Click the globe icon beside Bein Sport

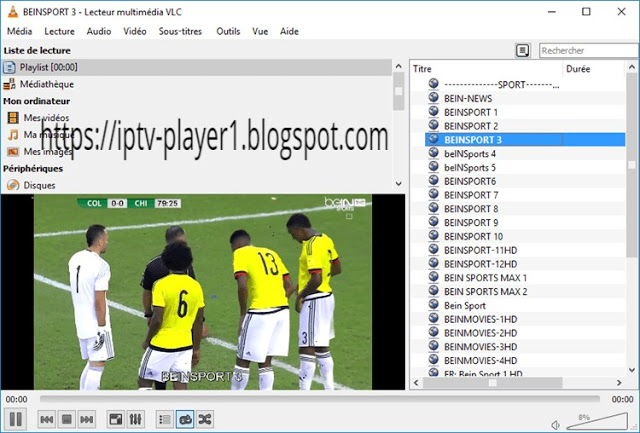coord(433,304)
